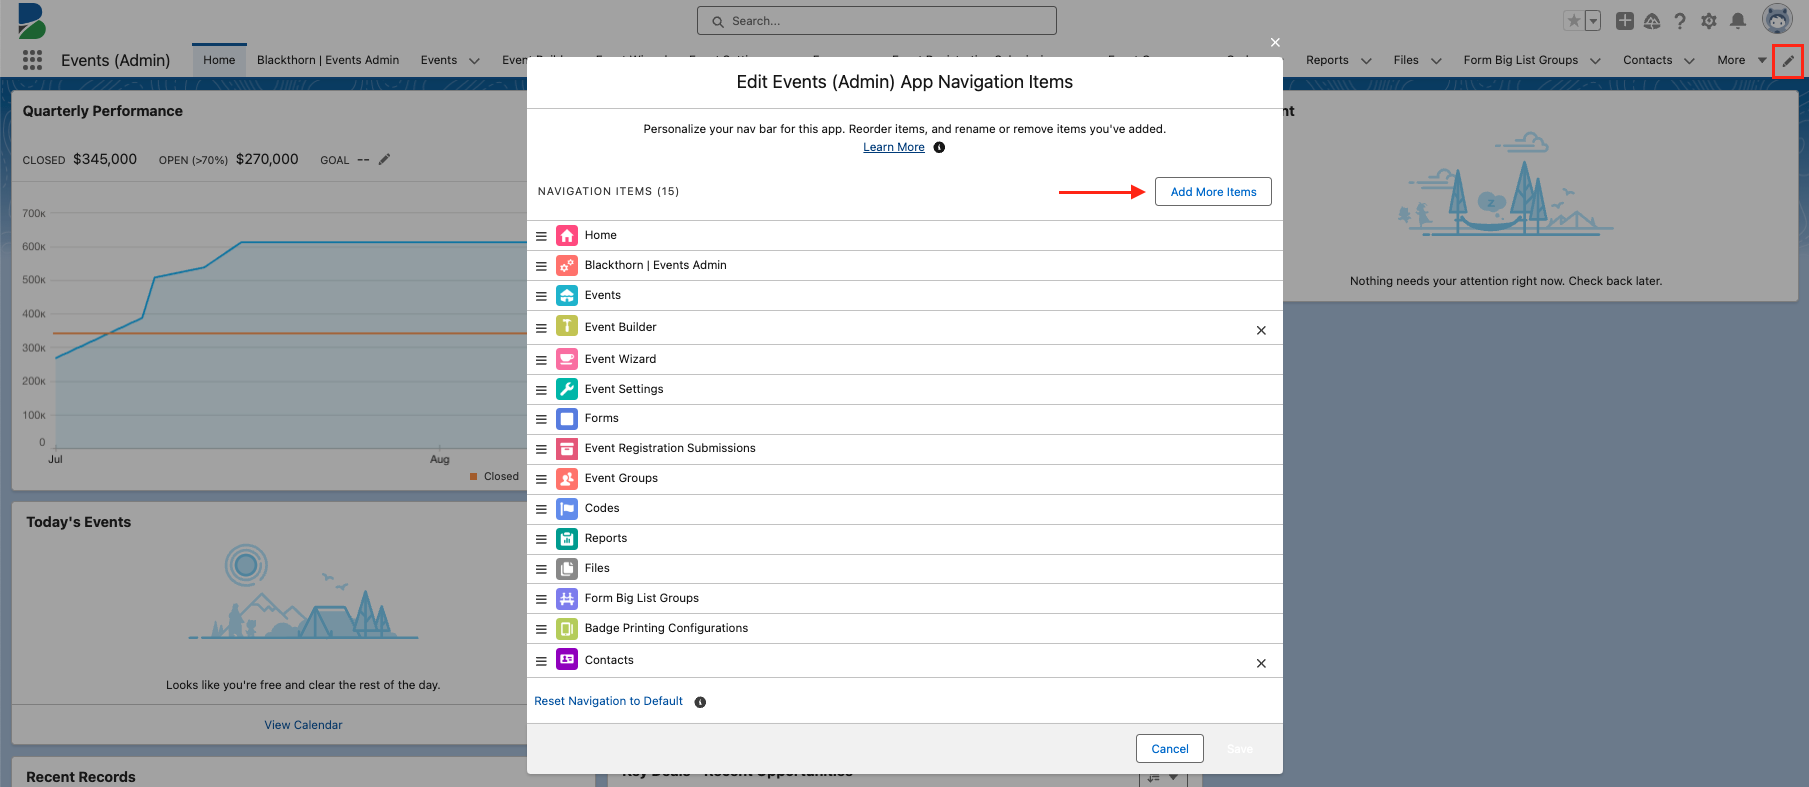Click info icon beside Reset Navigation
Screen dimensions: 1809x787
[x=700, y=702]
